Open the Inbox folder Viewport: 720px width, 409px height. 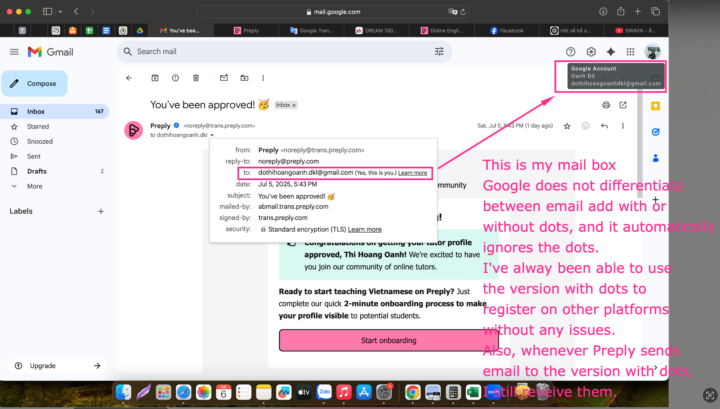55,112
